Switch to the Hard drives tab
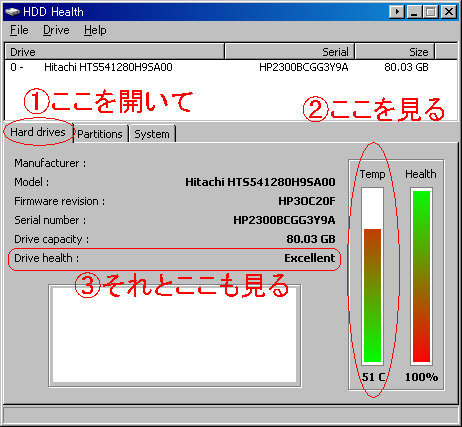This screenshot has width=462, height=427. [38, 132]
